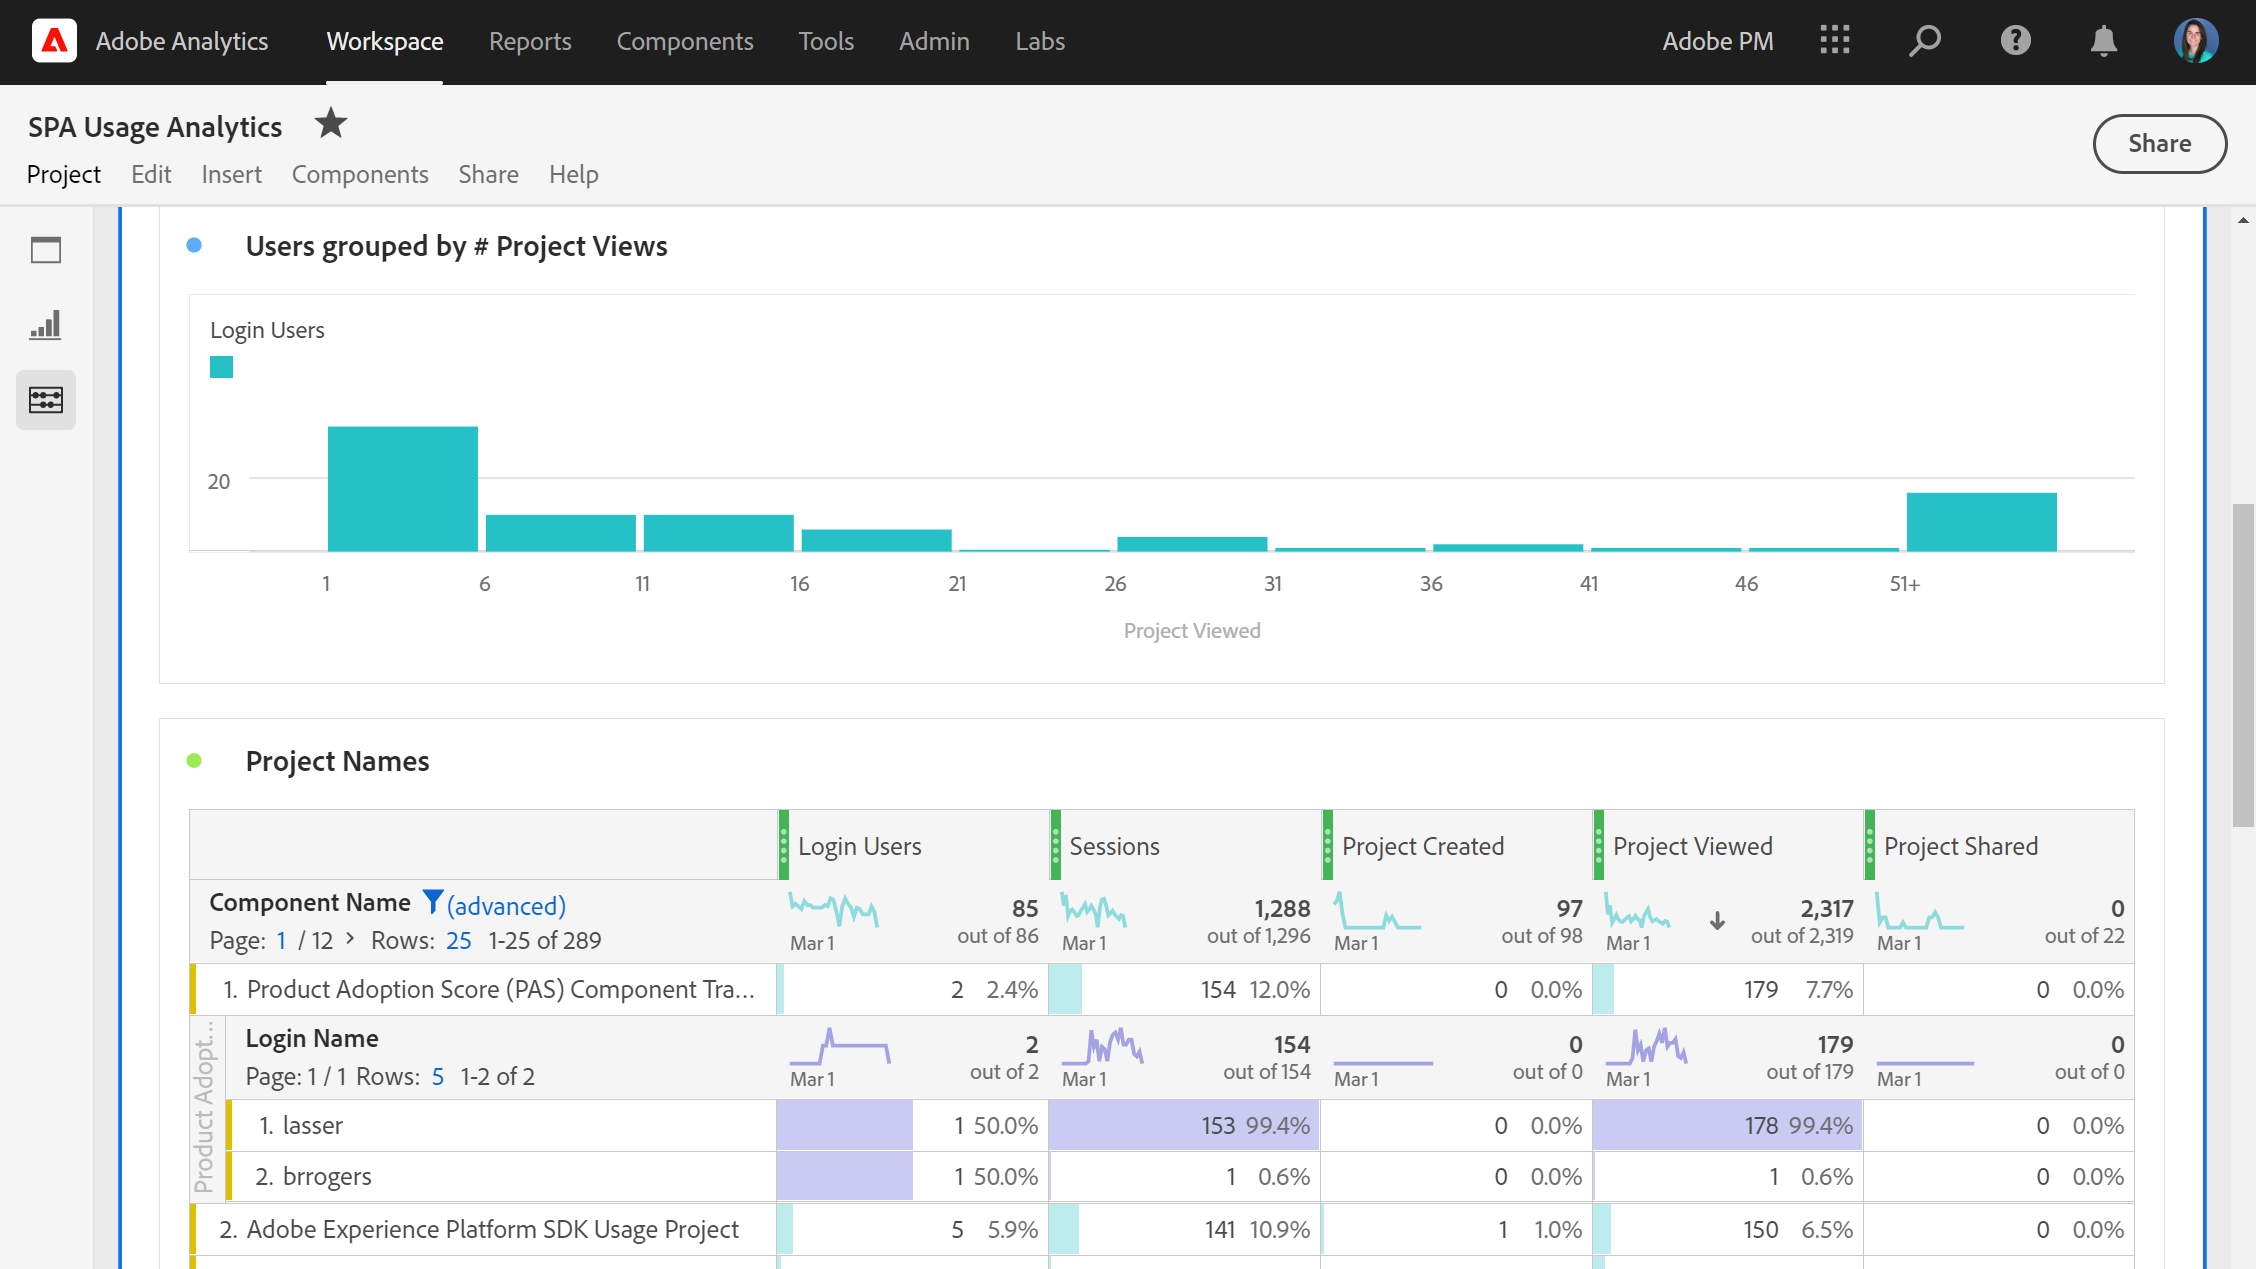Open the user profile avatar
This screenshot has width=2256, height=1269.
pos(2195,41)
